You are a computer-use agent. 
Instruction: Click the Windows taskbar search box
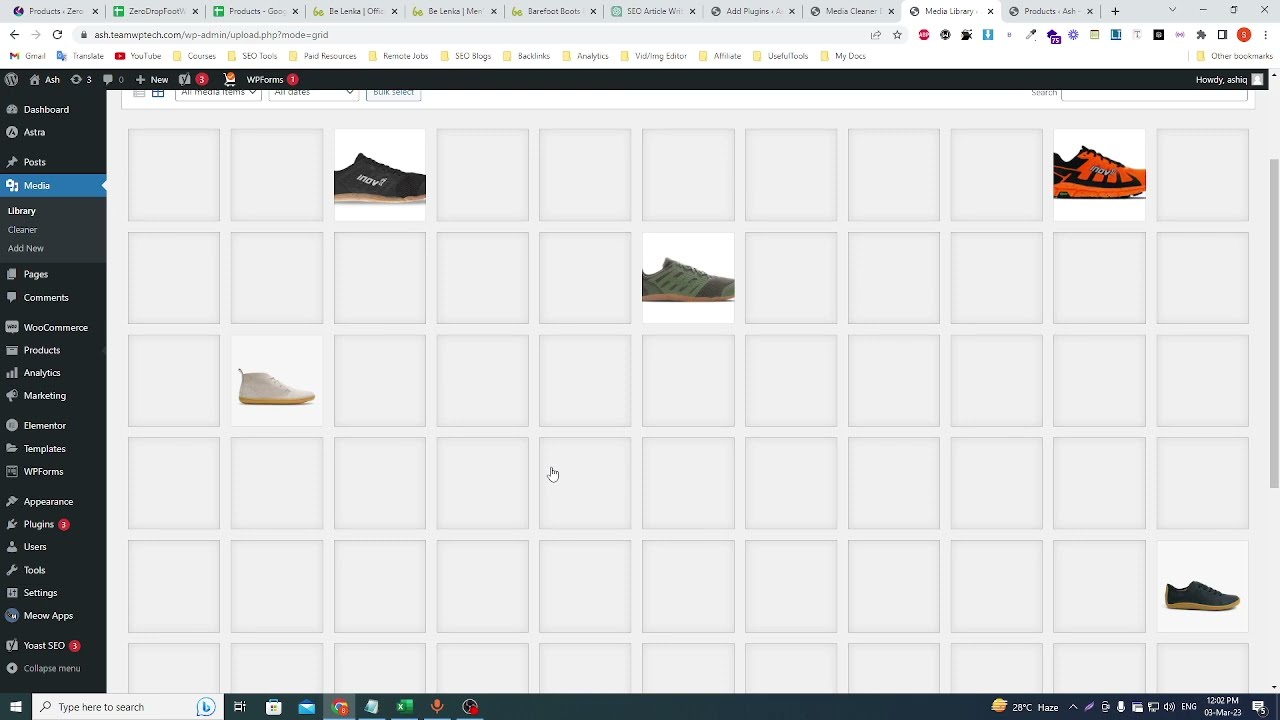(x=125, y=707)
